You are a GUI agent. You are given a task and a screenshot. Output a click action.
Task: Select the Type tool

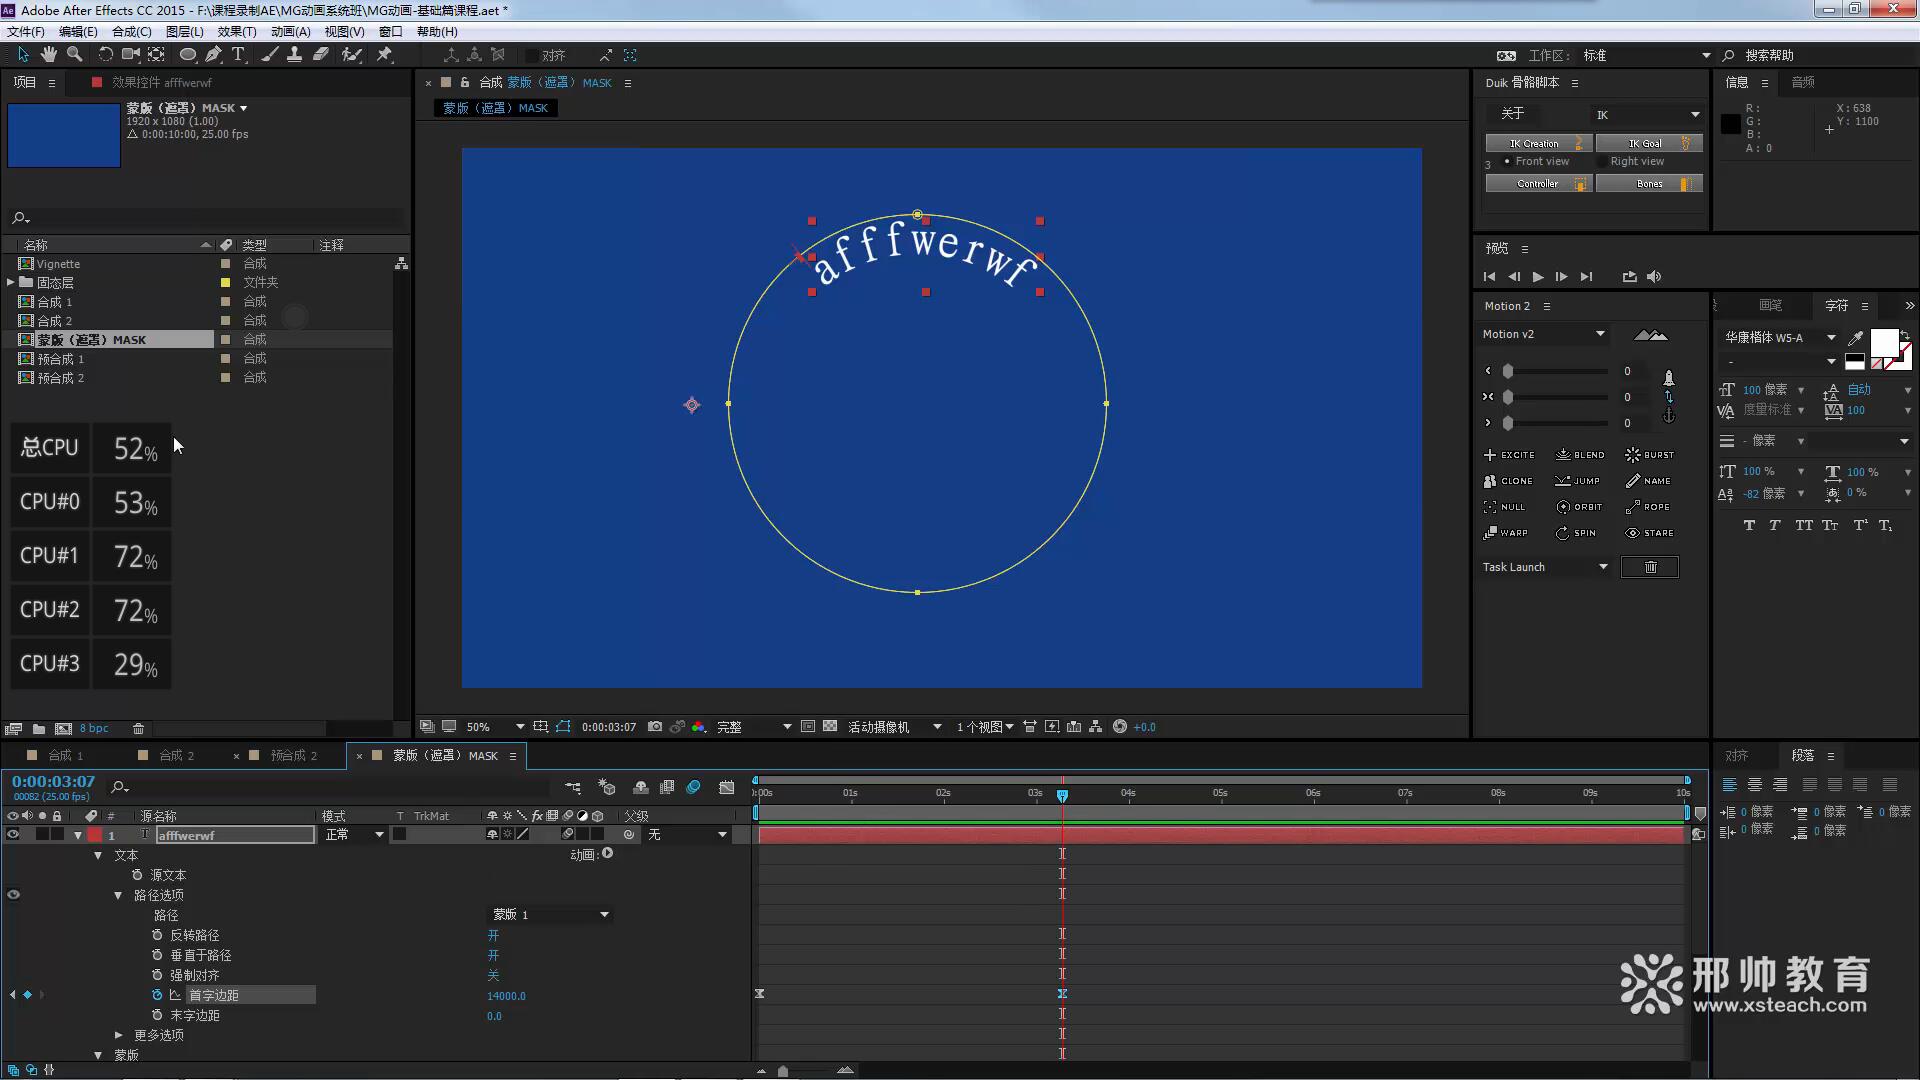point(238,55)
